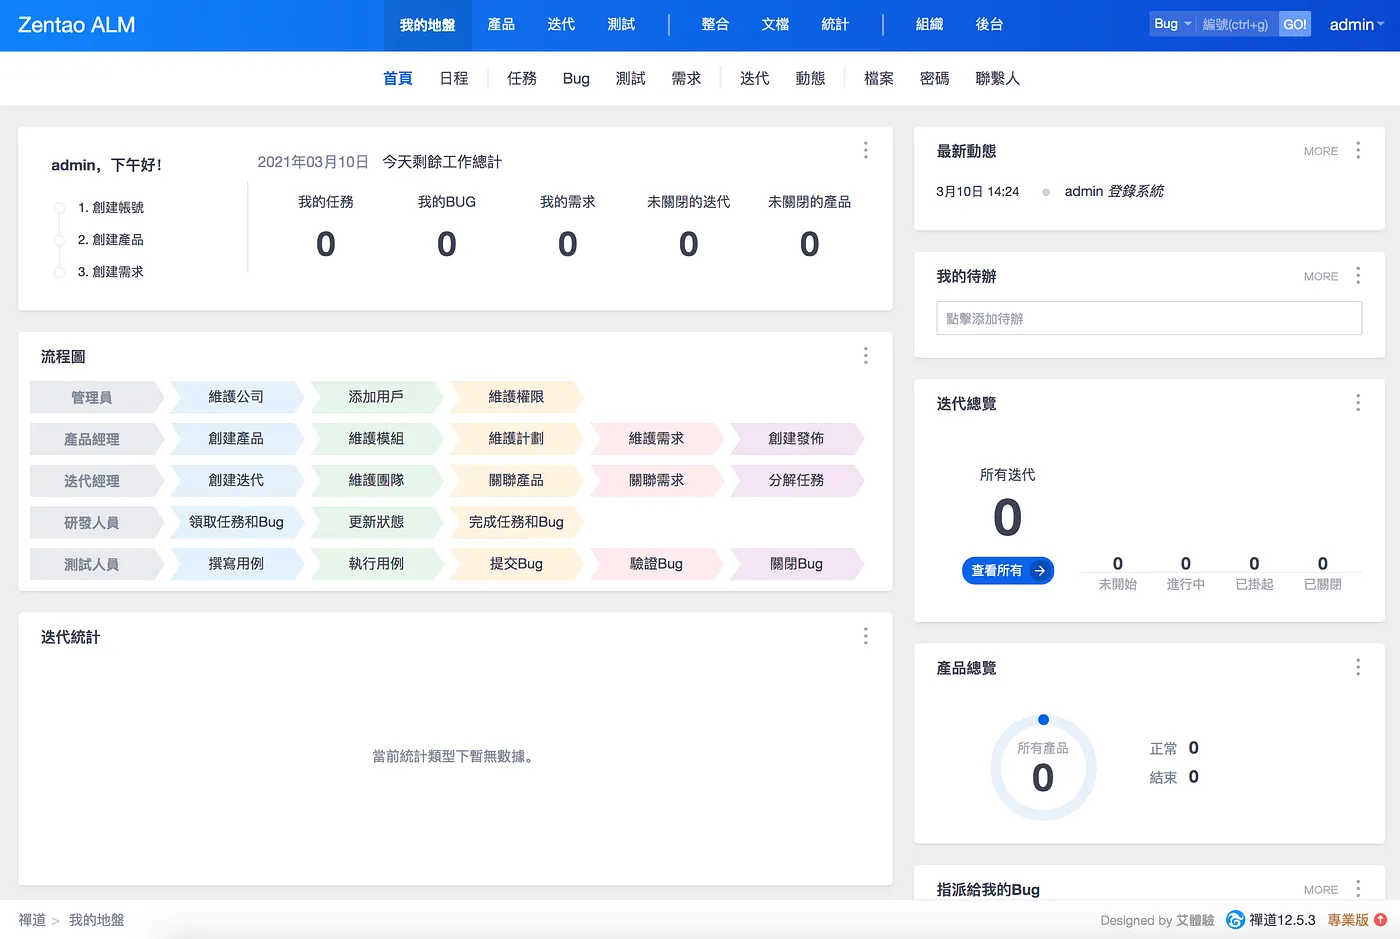Open the 後台 admin menu
The height and width of the screenshot is (939, 1400).
[x=989, y=24]
